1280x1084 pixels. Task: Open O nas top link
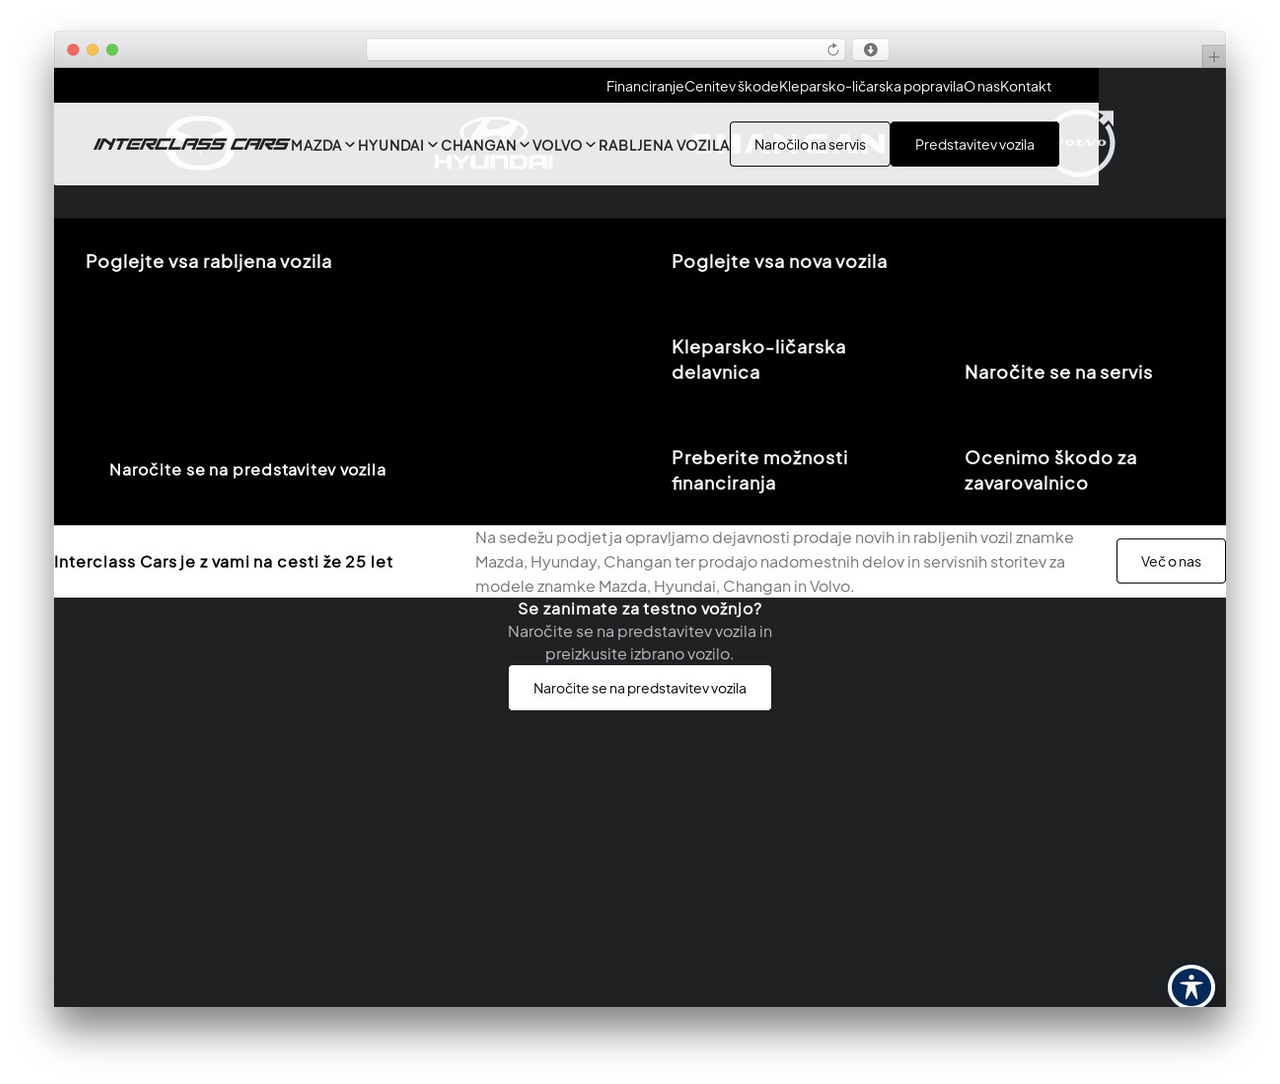pyautogui.click(x=982, y=86)
